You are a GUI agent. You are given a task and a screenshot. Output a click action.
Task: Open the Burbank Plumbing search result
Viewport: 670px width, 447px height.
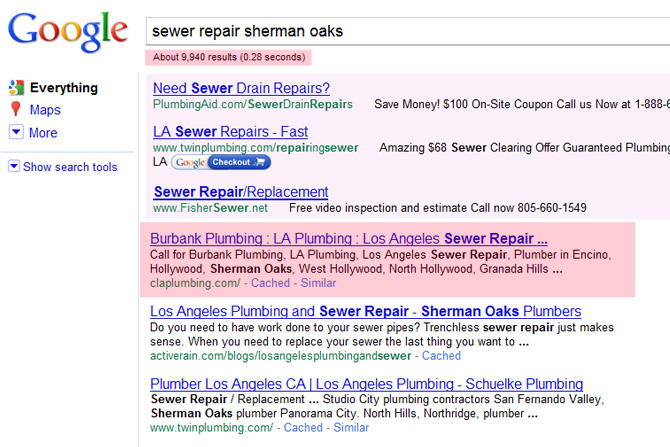[x=348, y=239]
